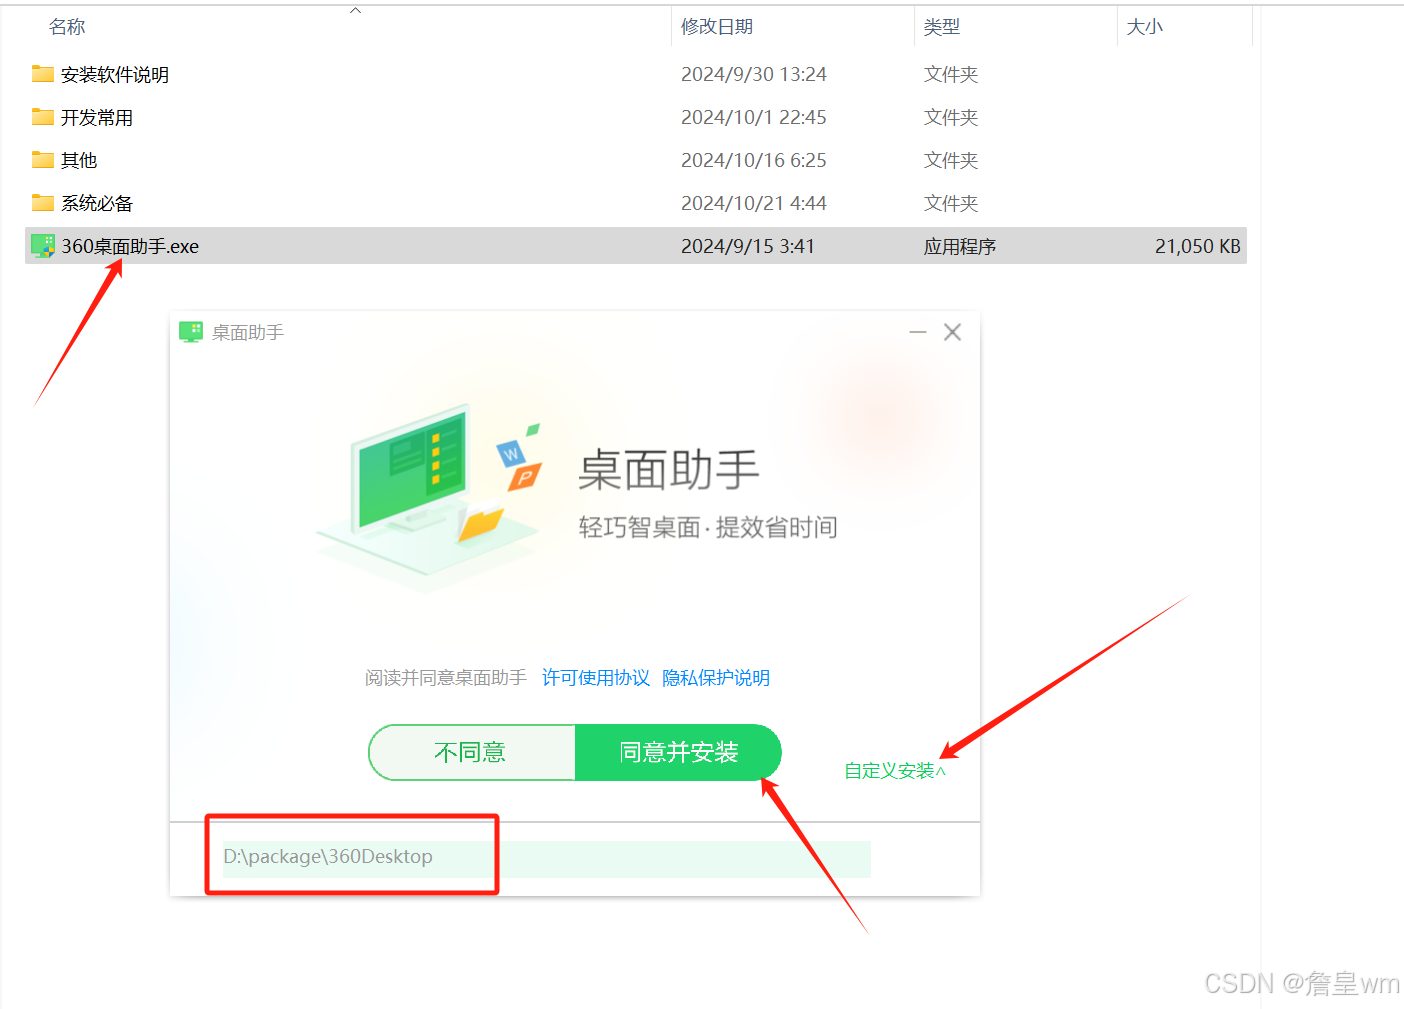Open the 隐私保护说明 link

tap(716, 678)
